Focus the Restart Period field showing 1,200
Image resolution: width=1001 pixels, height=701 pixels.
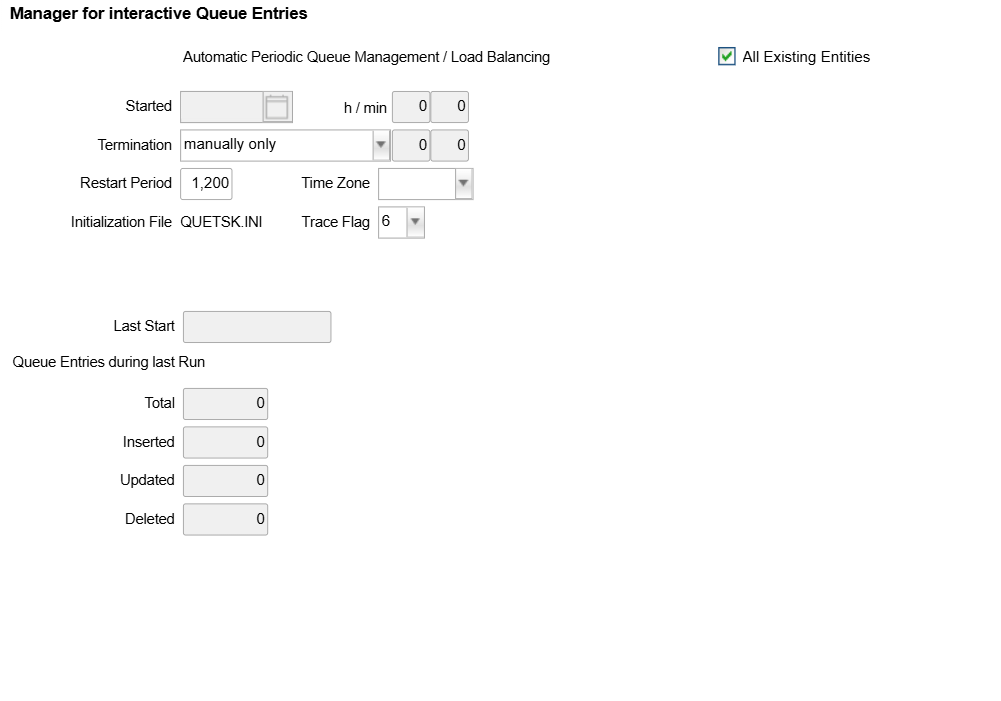(x=206, y=184)
